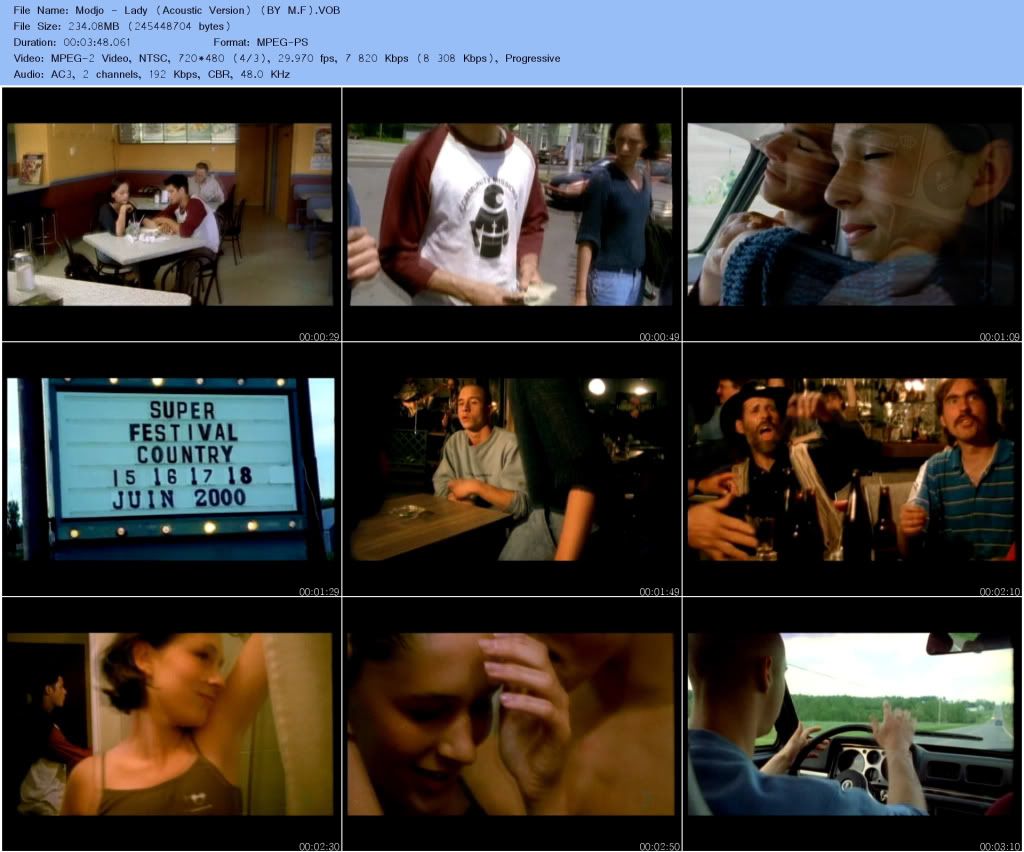The width and height of the screenshot is (1024, 852).
Task: Select the Audio AC3 info line
Action: click(x=152, y=74)
